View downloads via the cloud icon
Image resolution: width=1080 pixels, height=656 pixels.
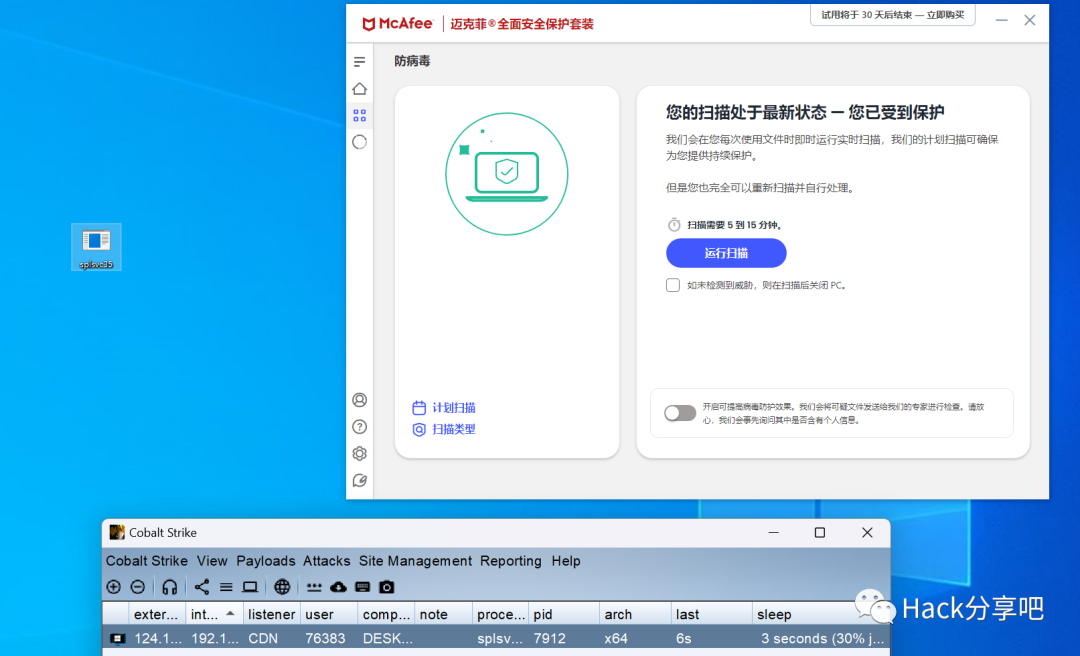[339, 587]
